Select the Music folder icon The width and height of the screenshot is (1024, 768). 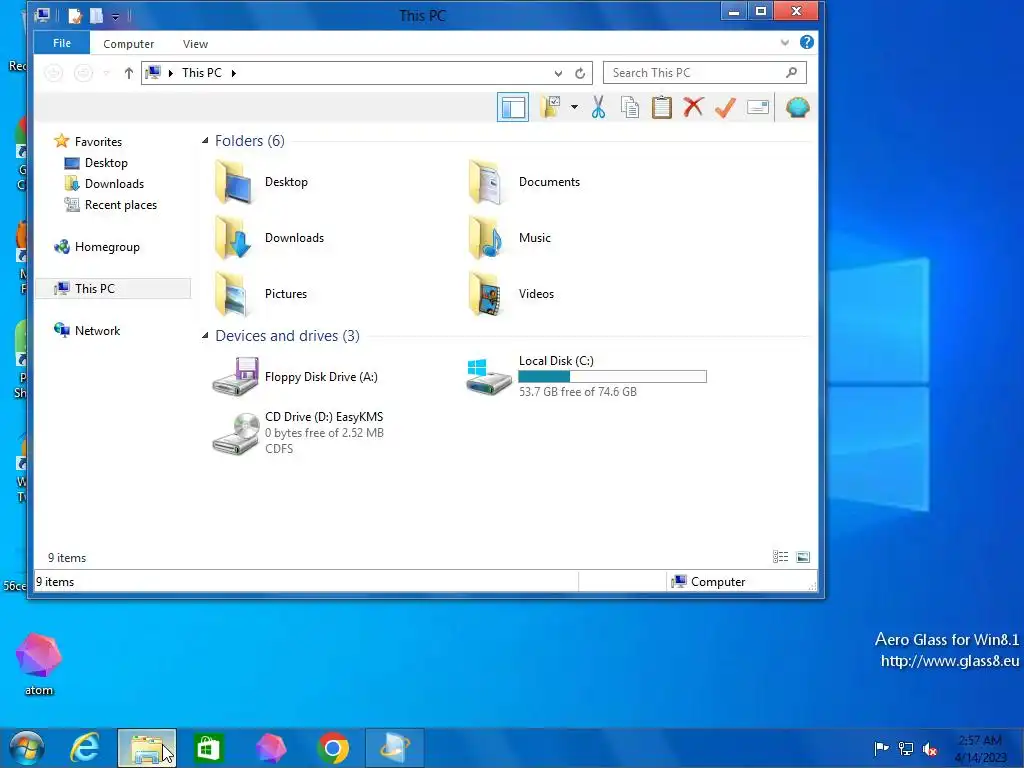point(487,238)
